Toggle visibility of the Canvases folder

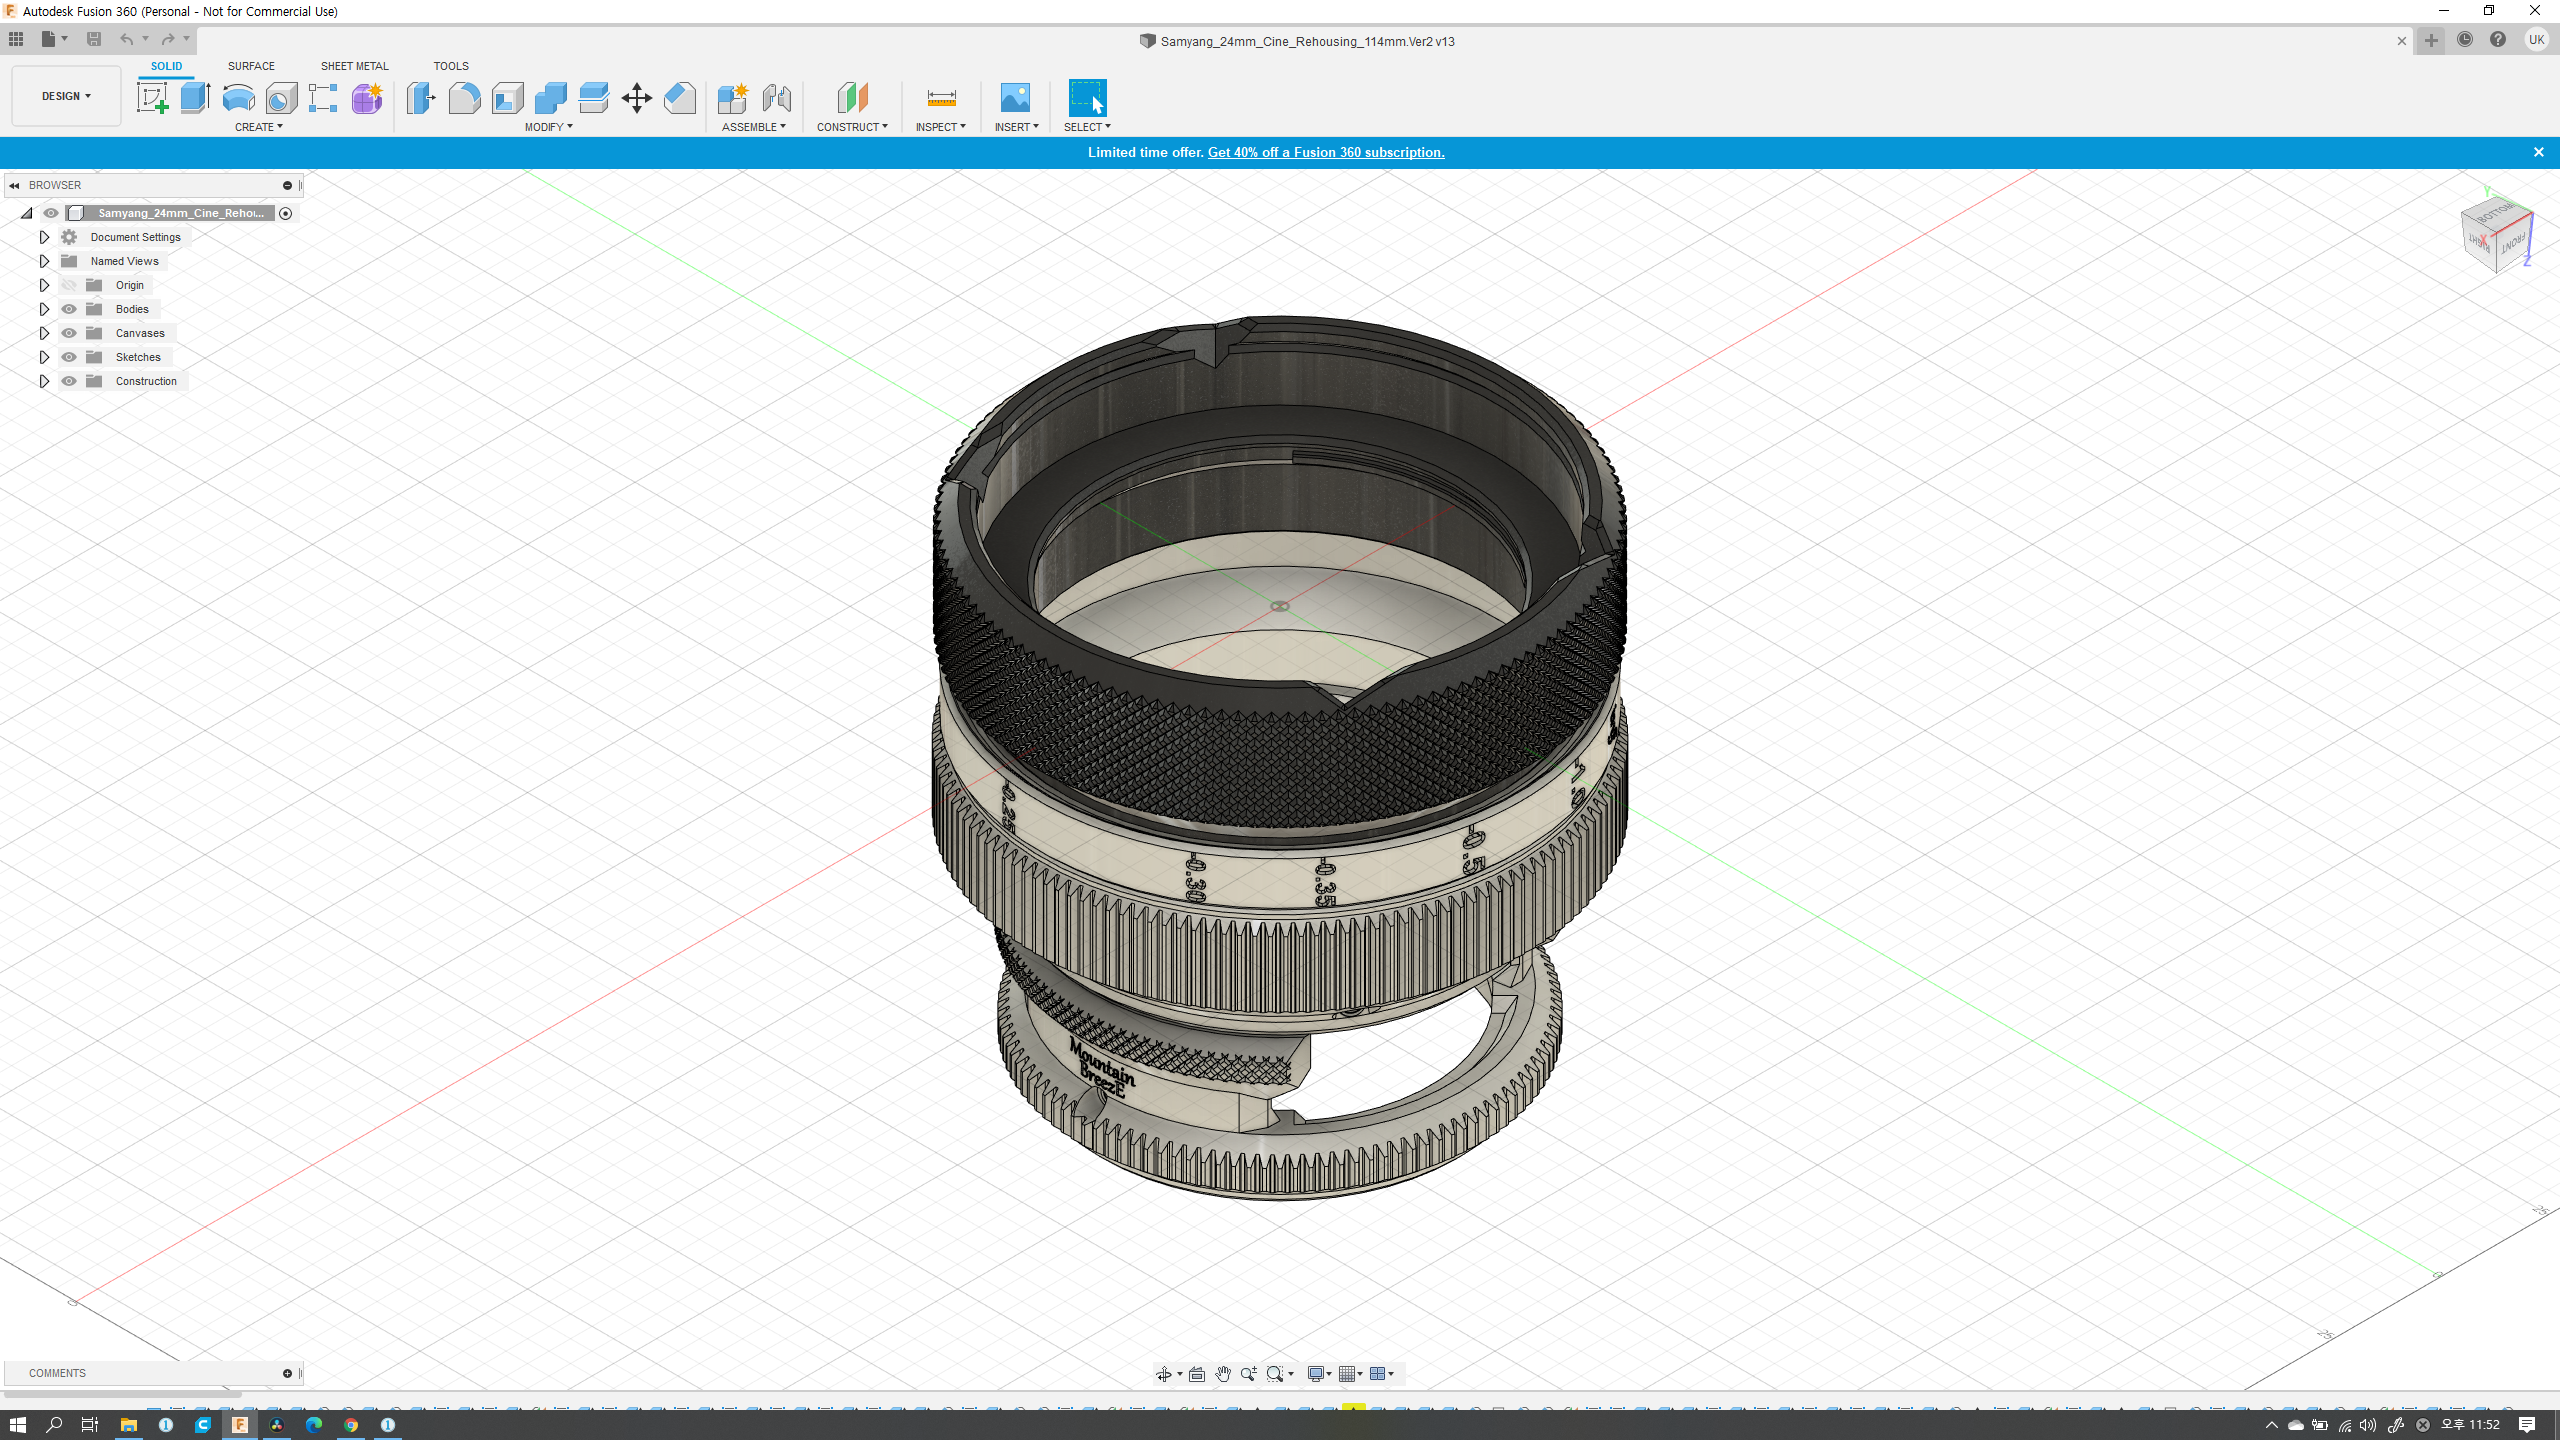click(69, 333)
